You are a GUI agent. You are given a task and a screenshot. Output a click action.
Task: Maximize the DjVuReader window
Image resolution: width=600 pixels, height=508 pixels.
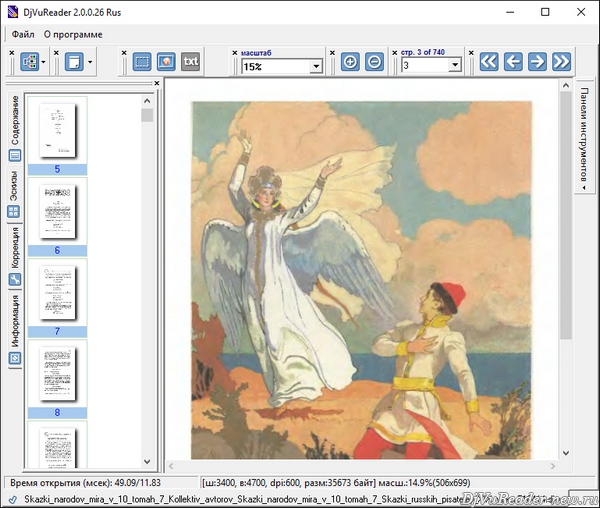click(545, 12)
